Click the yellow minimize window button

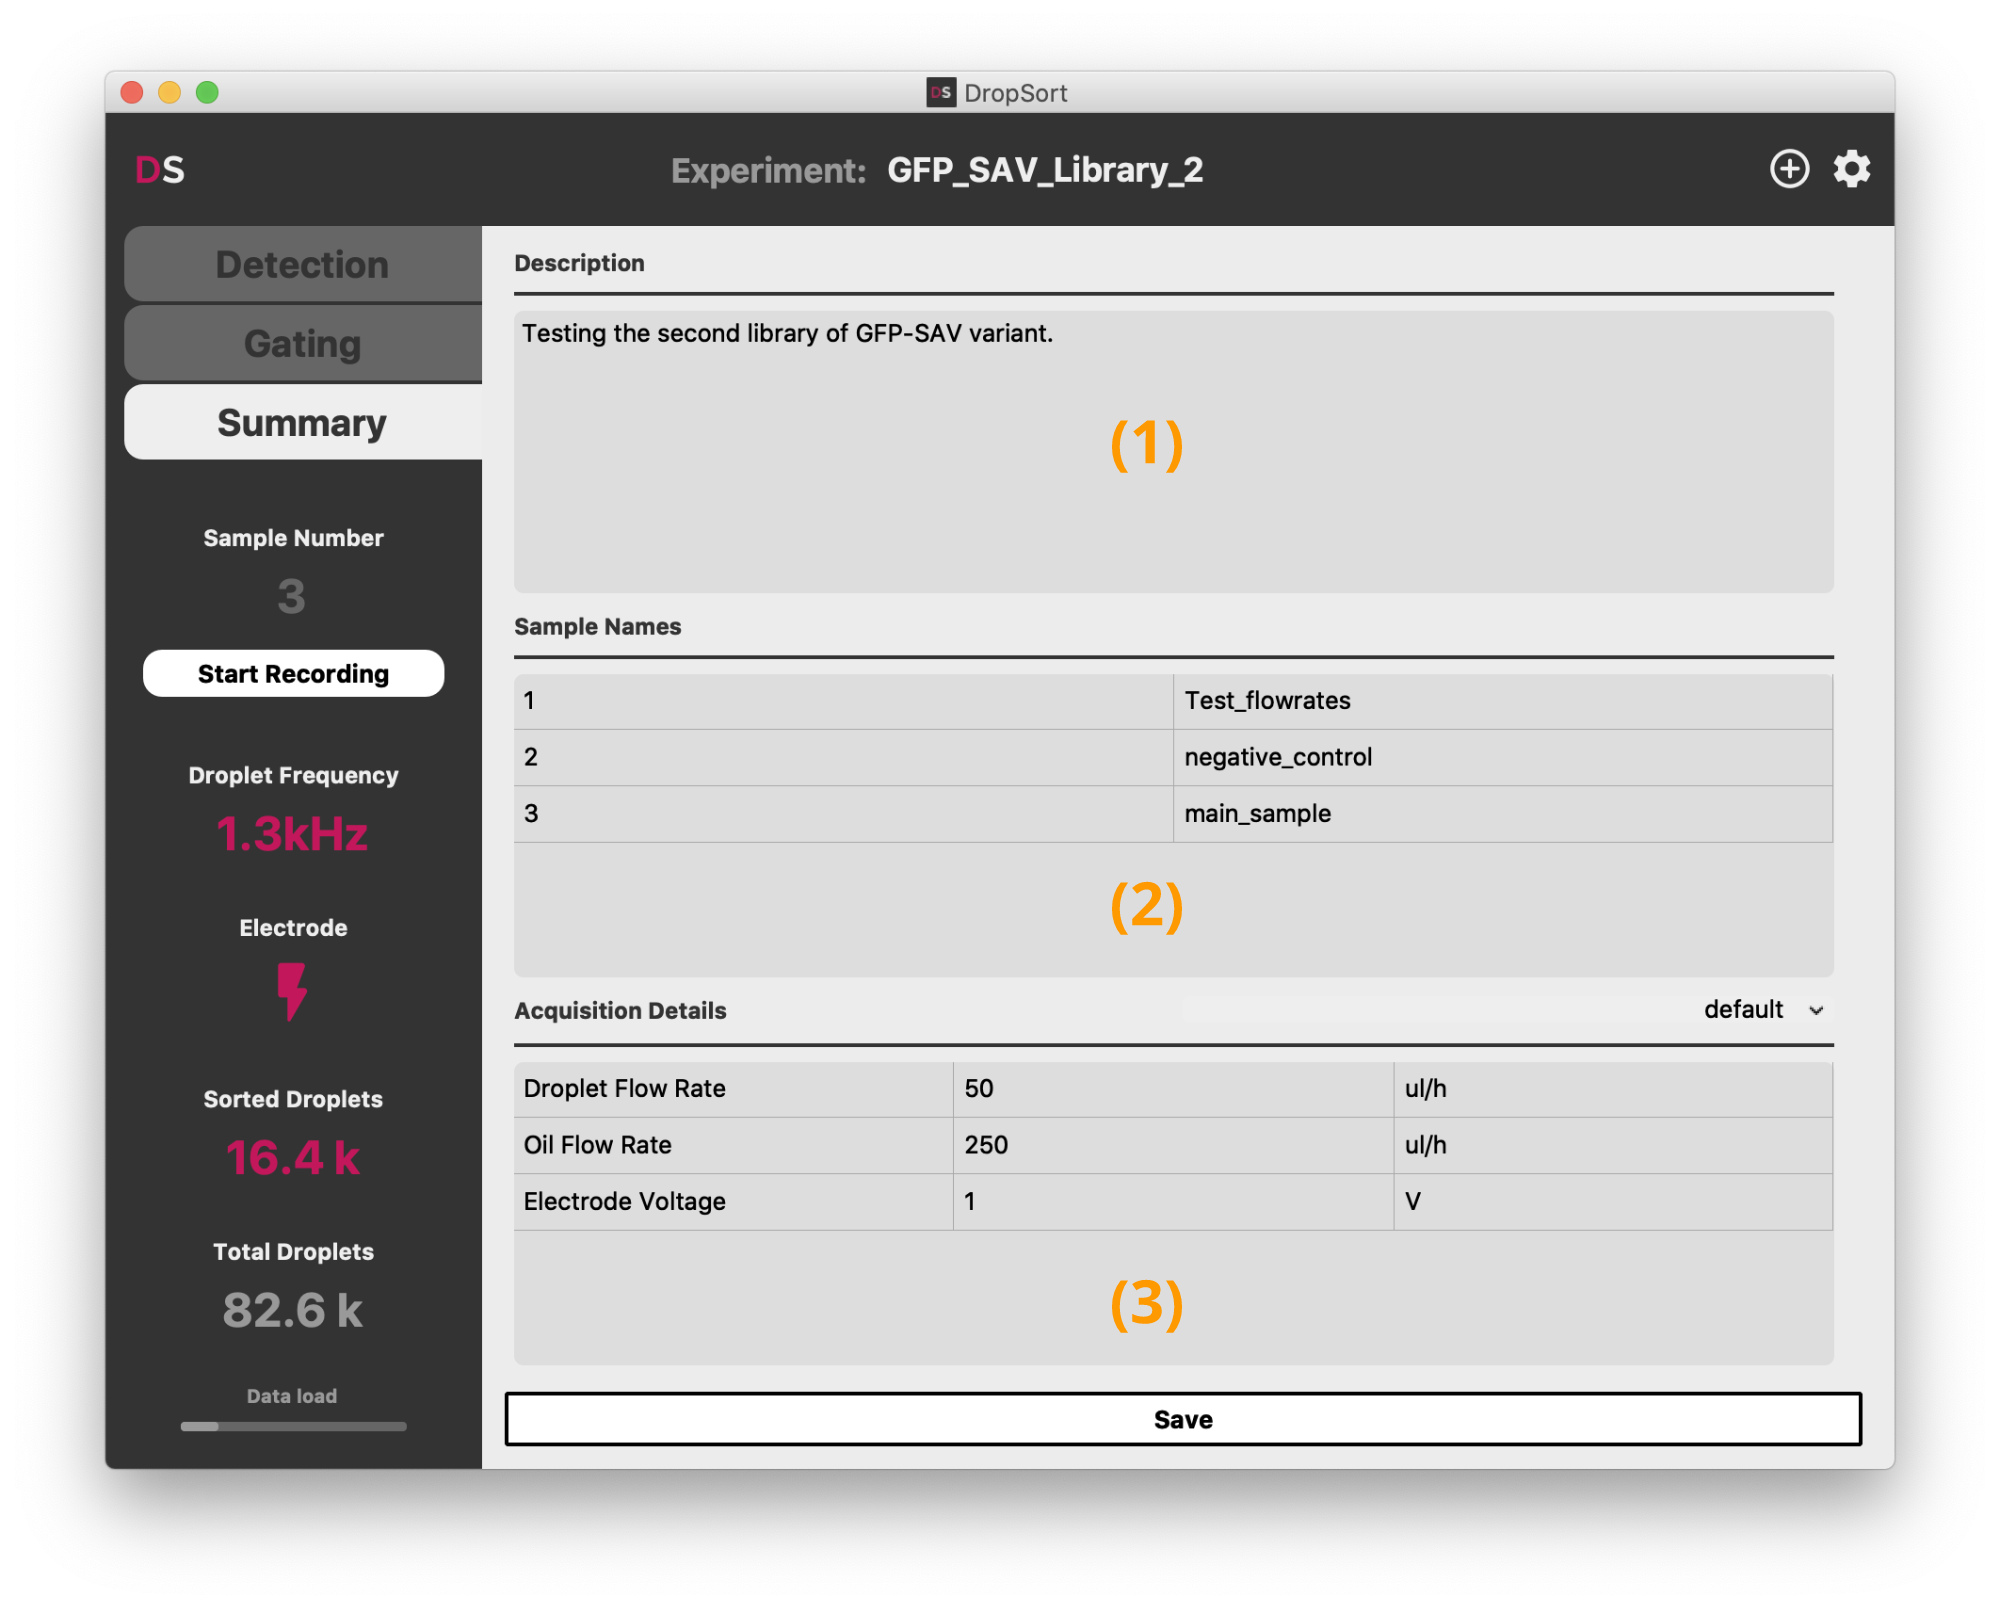169,93
